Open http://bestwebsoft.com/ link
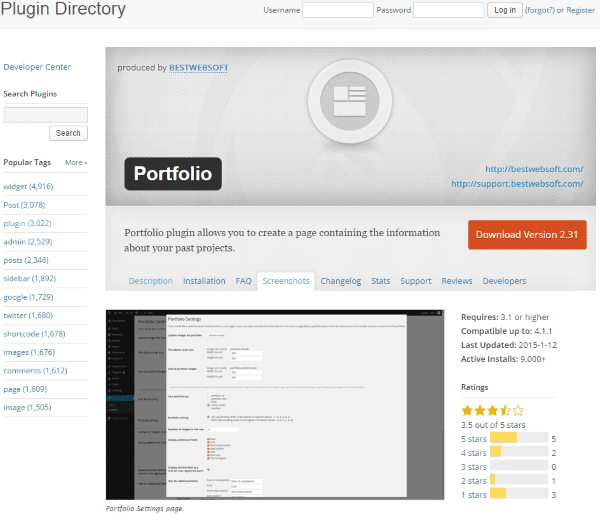This screenshot has width=600, height=515. (534, 169)
